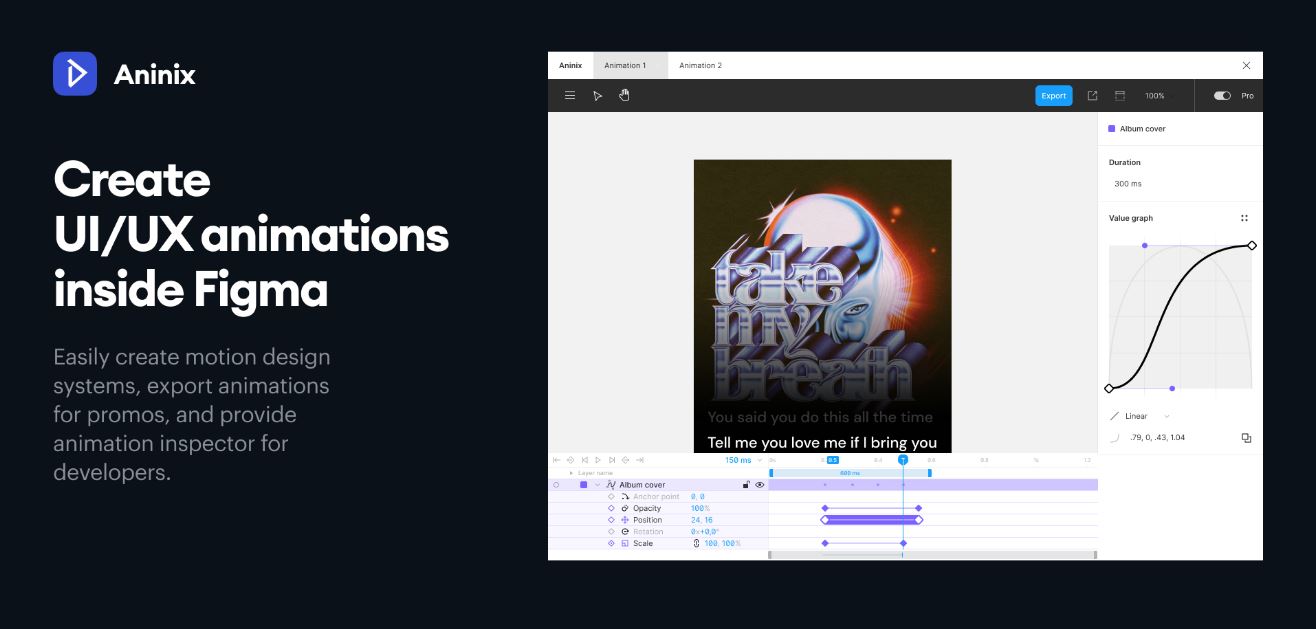Image resolution: width=1316 pixels, height=629 pixels.
Task: Click the top-right end point of value graph
Action: pyautogui.click(x=1252, y=245)
